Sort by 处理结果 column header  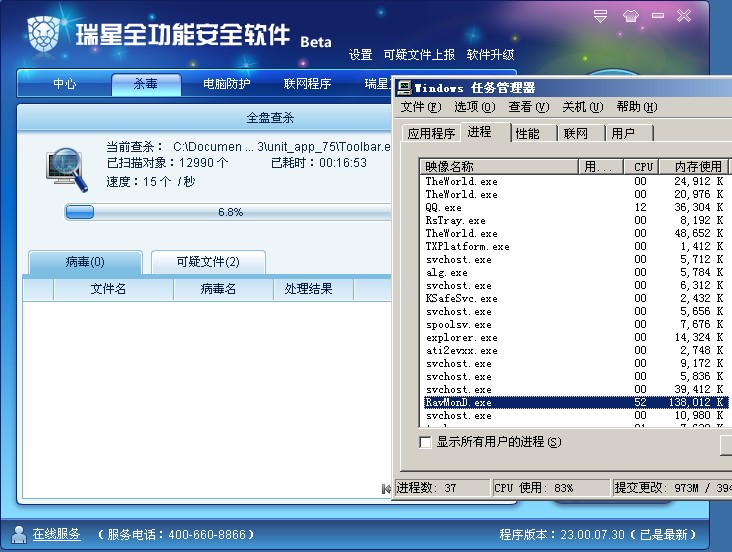313,289
